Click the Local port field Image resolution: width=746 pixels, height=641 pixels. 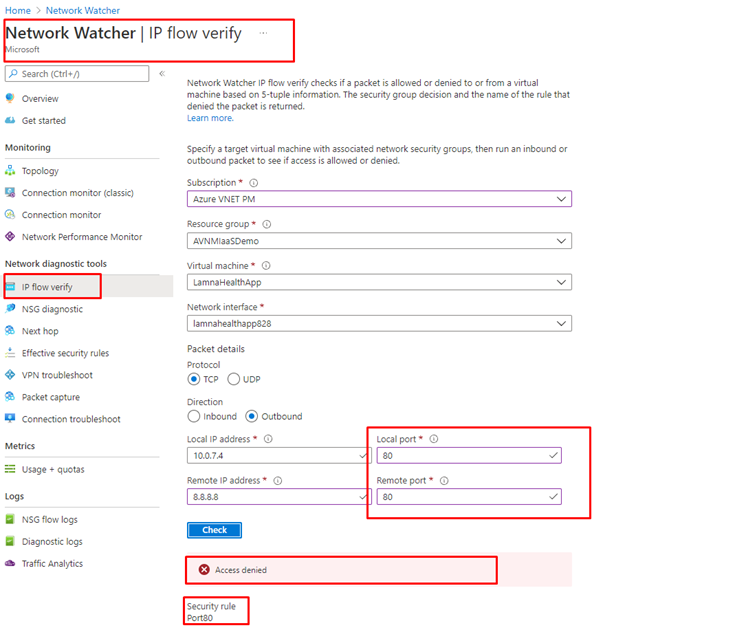tap(469, 455)
